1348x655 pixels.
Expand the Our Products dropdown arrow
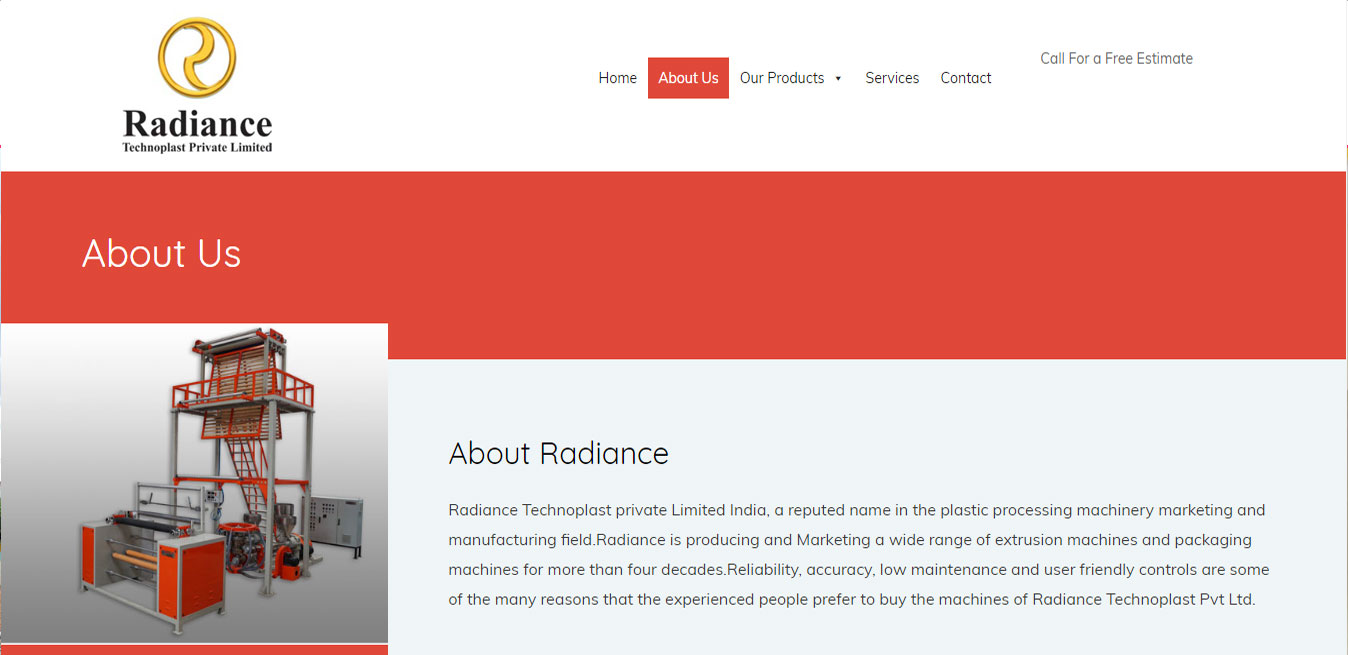point(838,79)
